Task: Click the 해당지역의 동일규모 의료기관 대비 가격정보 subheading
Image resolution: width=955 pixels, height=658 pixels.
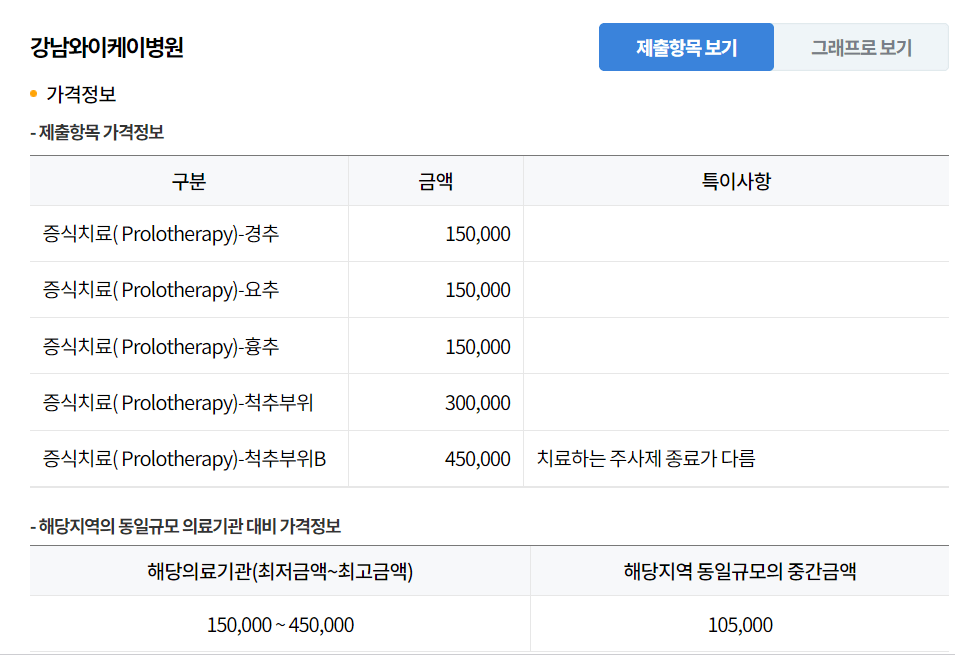Action: point(189,526)
